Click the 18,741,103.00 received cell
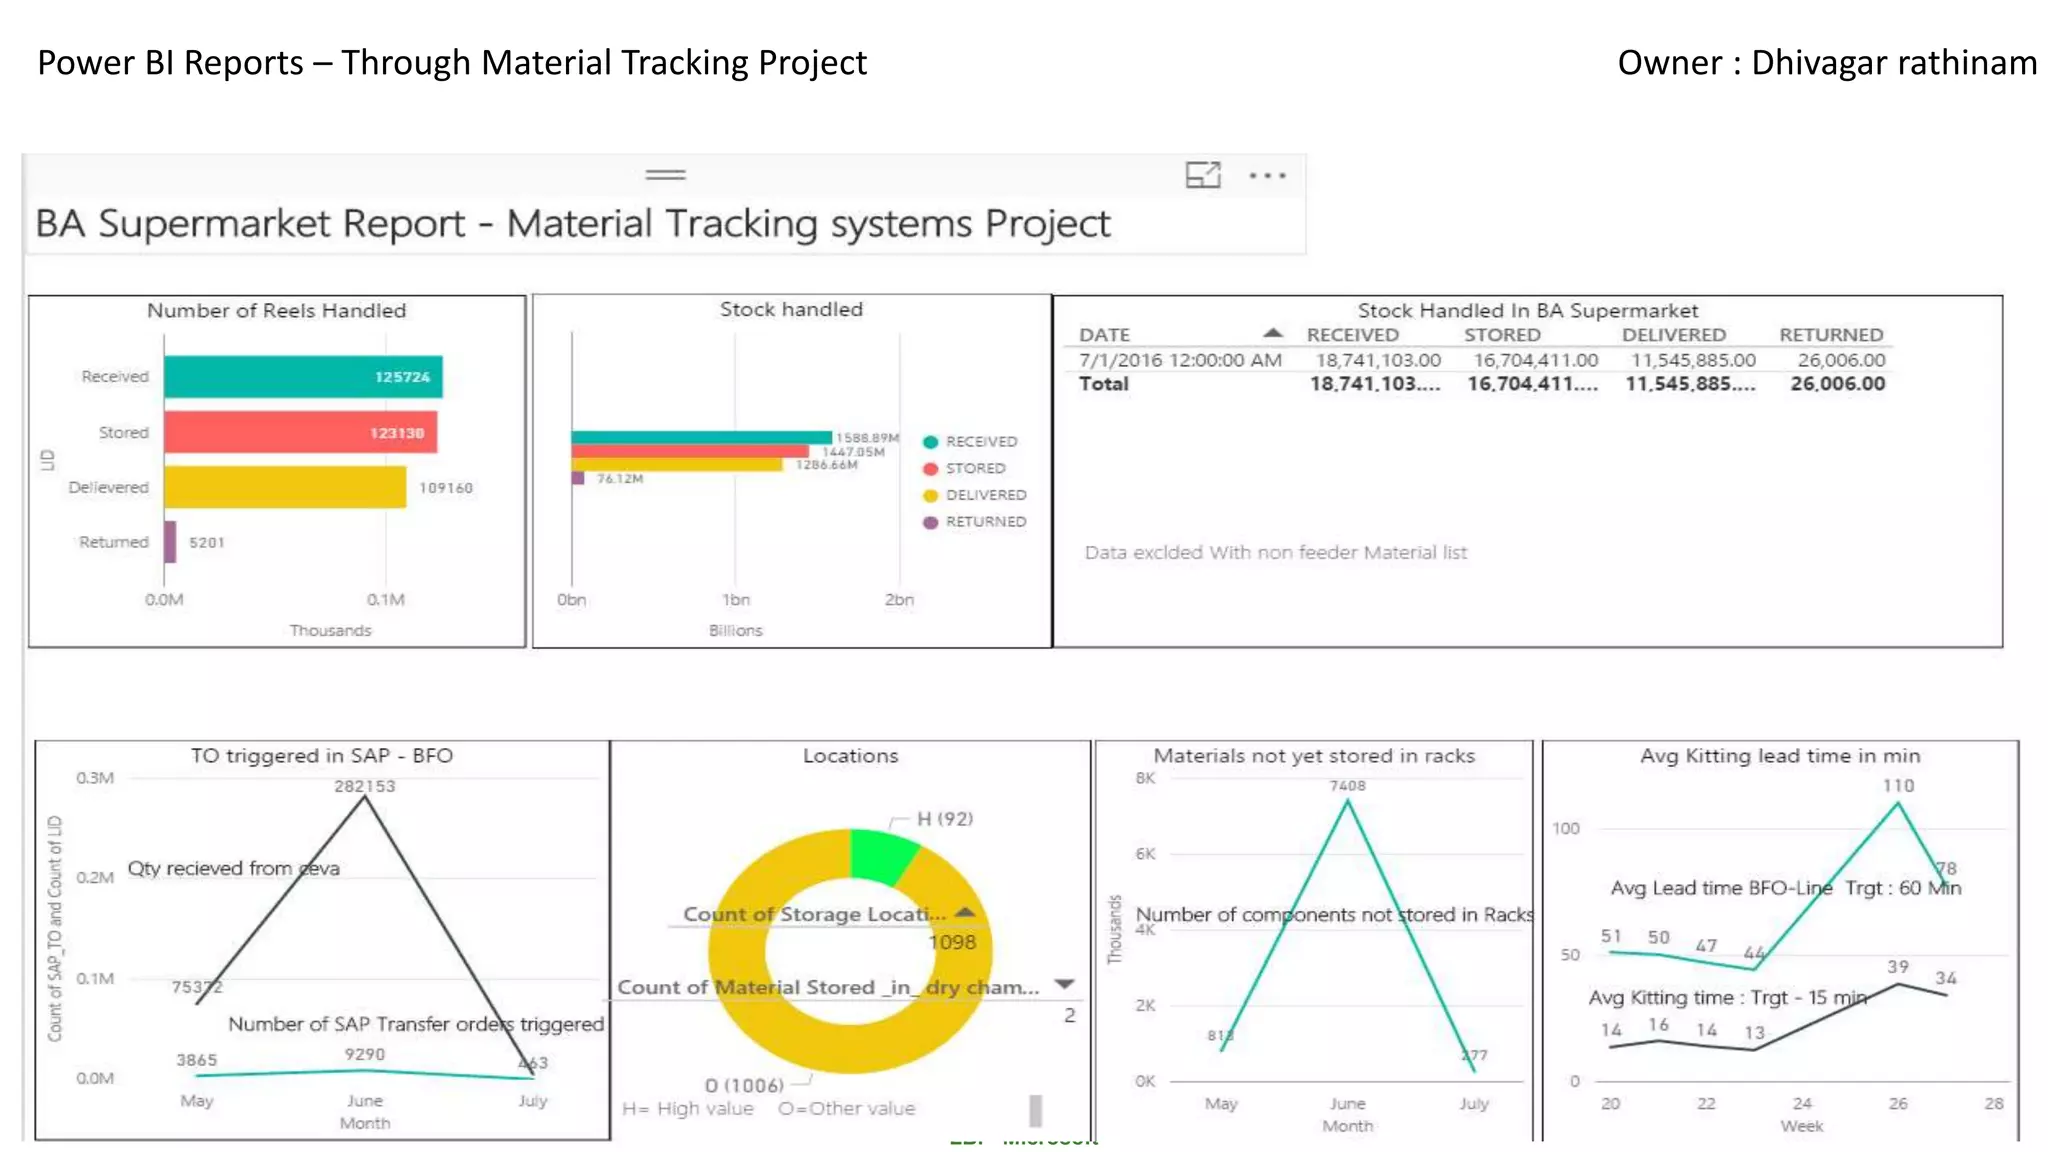 [x=1377, y=360]
